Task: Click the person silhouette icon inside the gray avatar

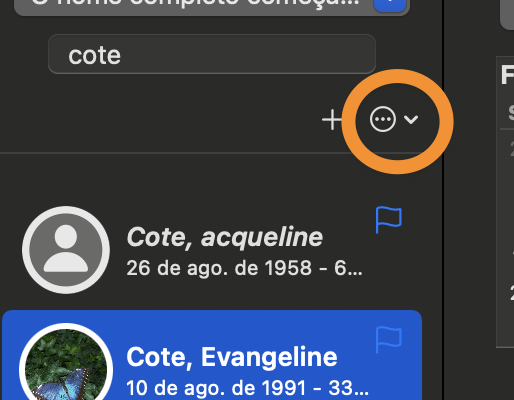Action: [x=66, y=248]
